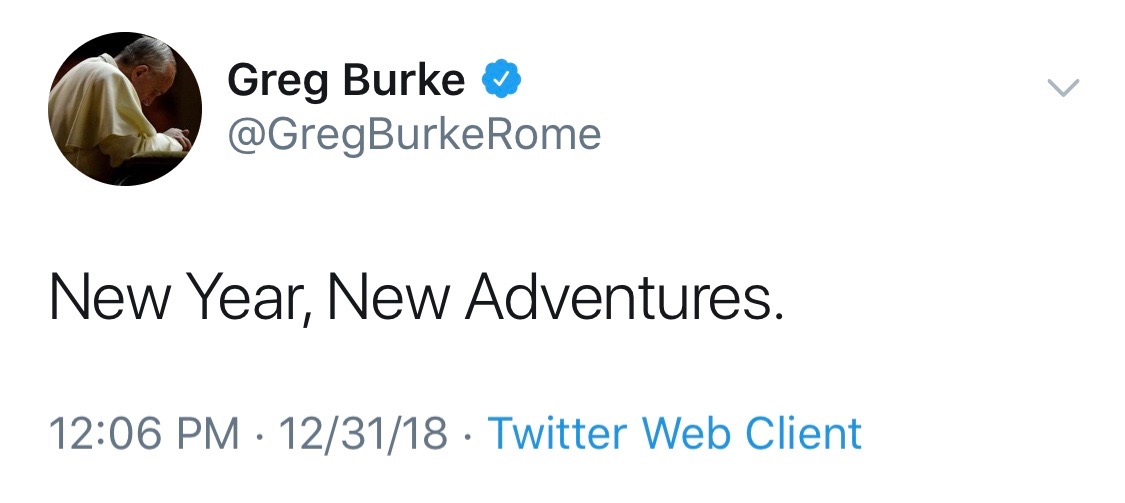Open Greg Burke's profile picture
Screen dimensions: 1125x503
pos(125,108)
